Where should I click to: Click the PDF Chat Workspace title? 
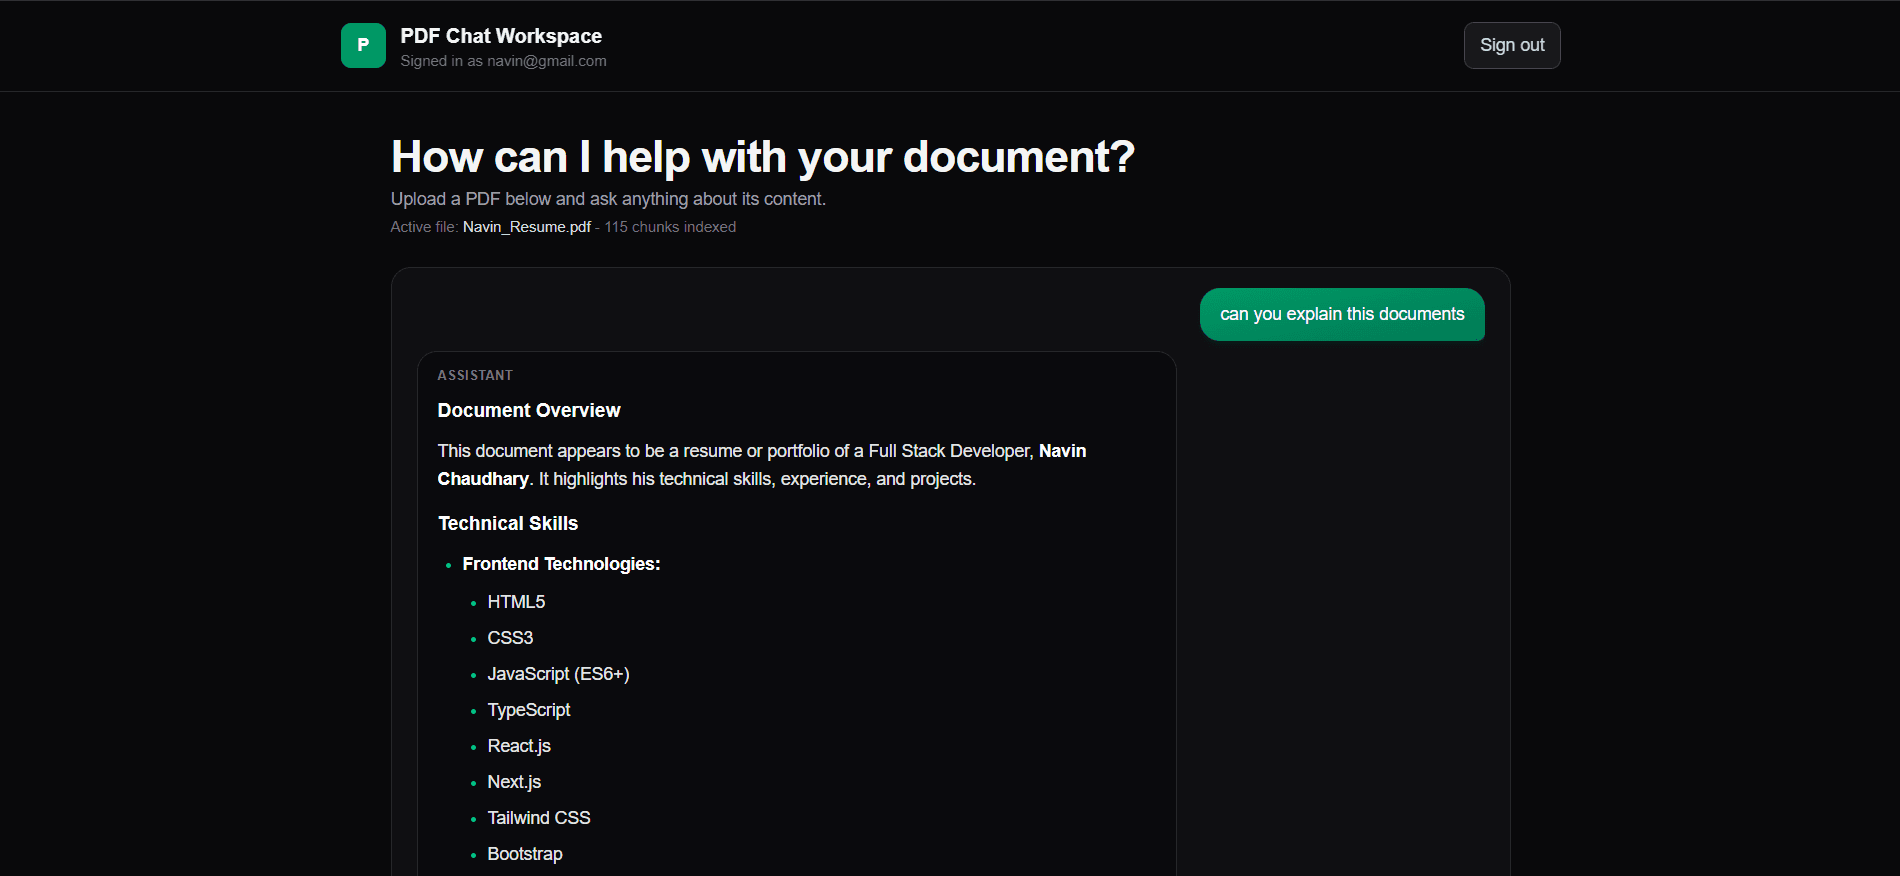click(501, 36)
